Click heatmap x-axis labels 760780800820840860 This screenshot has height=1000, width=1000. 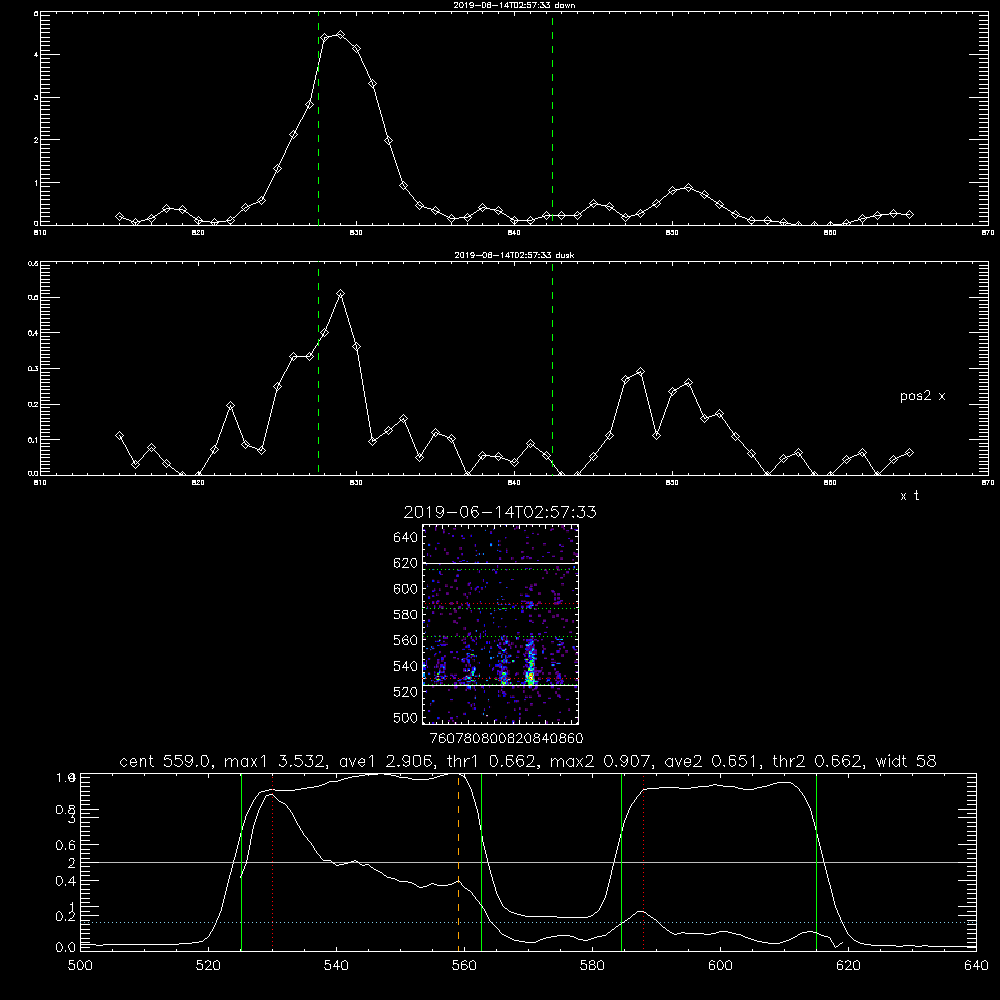coord(506,739)
